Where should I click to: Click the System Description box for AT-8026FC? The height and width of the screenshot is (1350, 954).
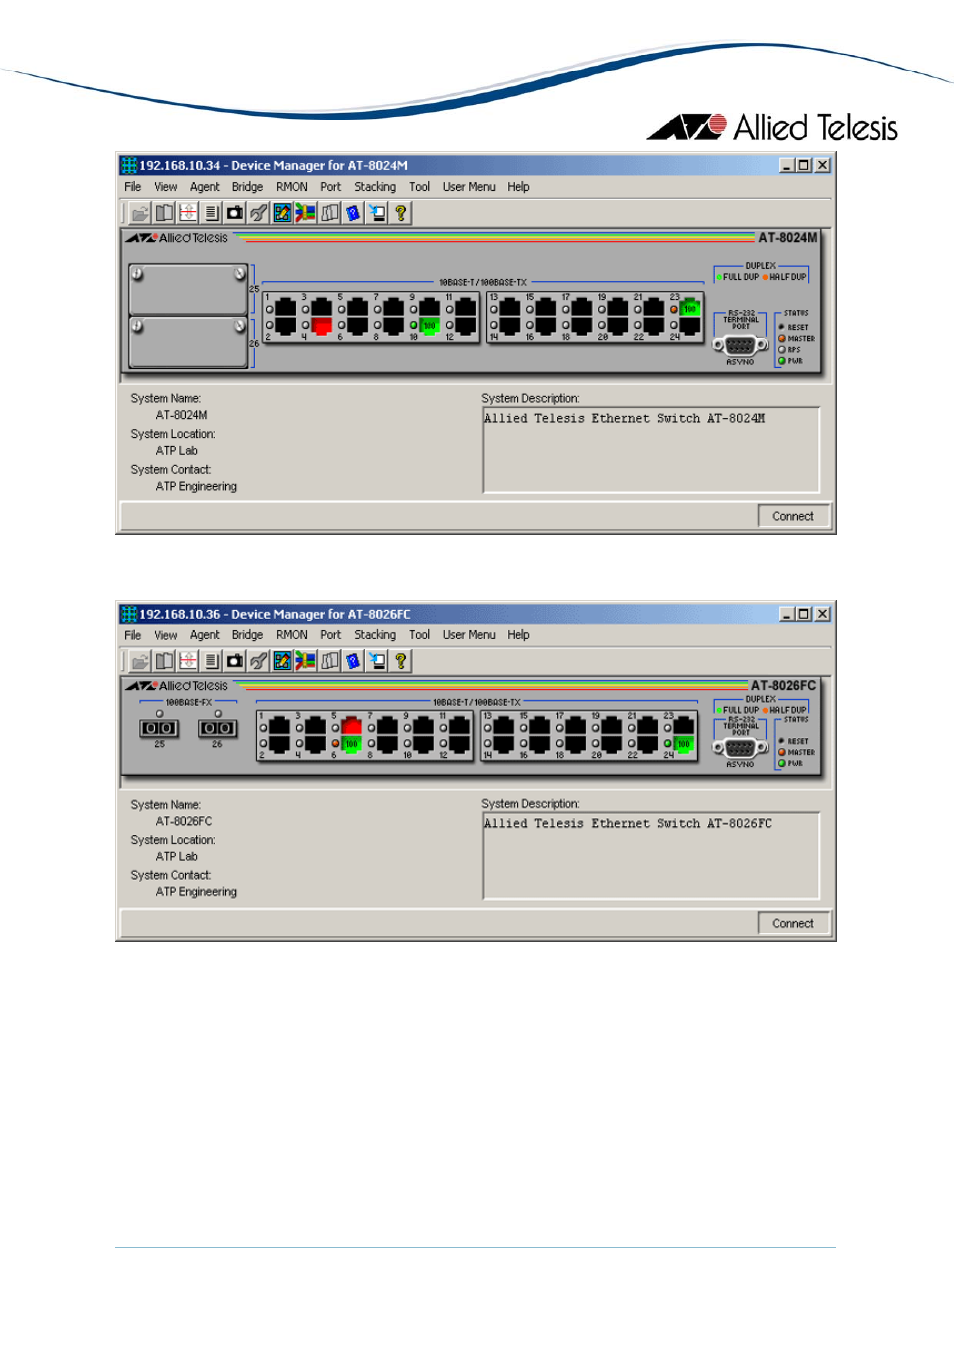click(x=651, y=856)
